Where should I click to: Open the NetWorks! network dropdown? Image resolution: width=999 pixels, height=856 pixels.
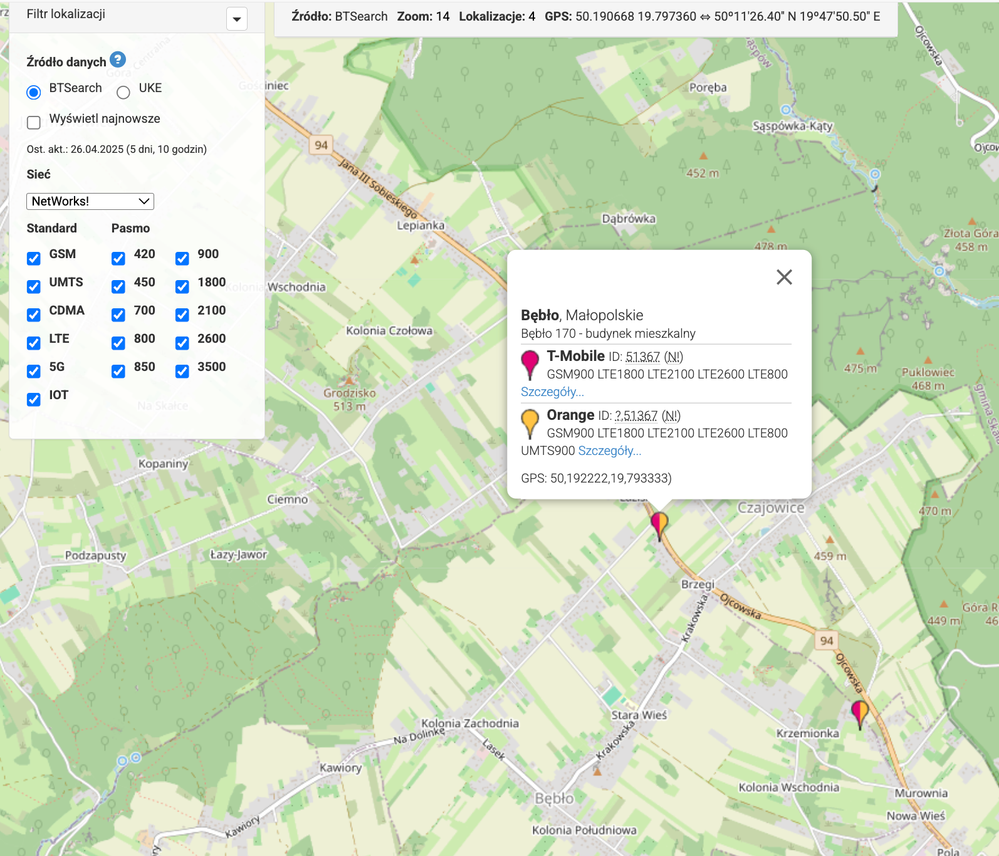click(x=90, y=201)
